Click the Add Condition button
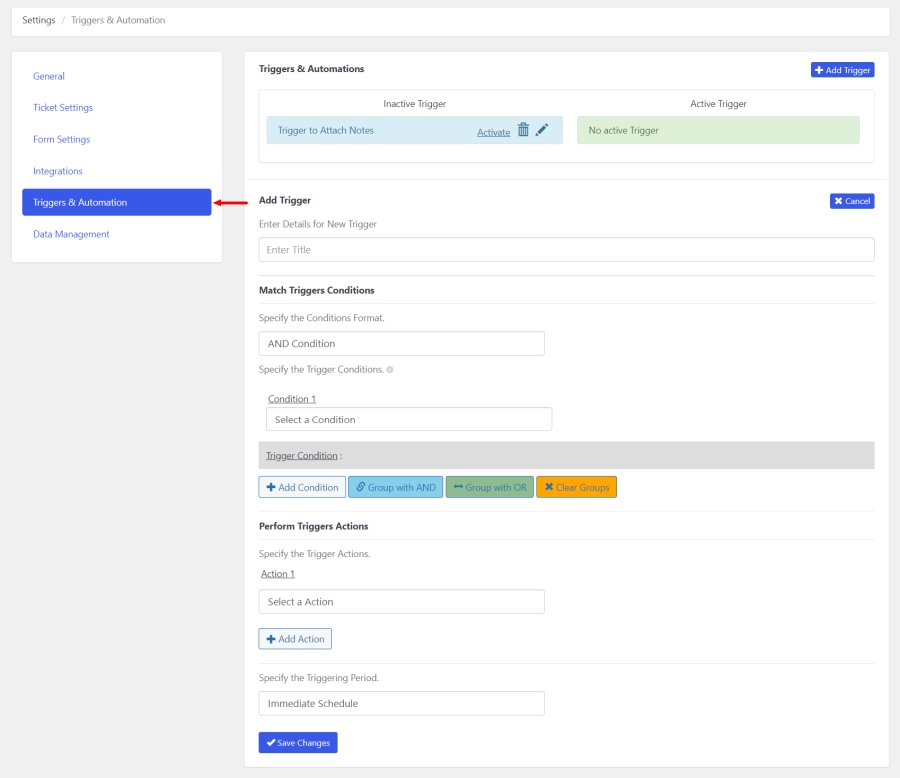Image resolution: width=900 pixels, height=778 pixels. click(302, 487)
